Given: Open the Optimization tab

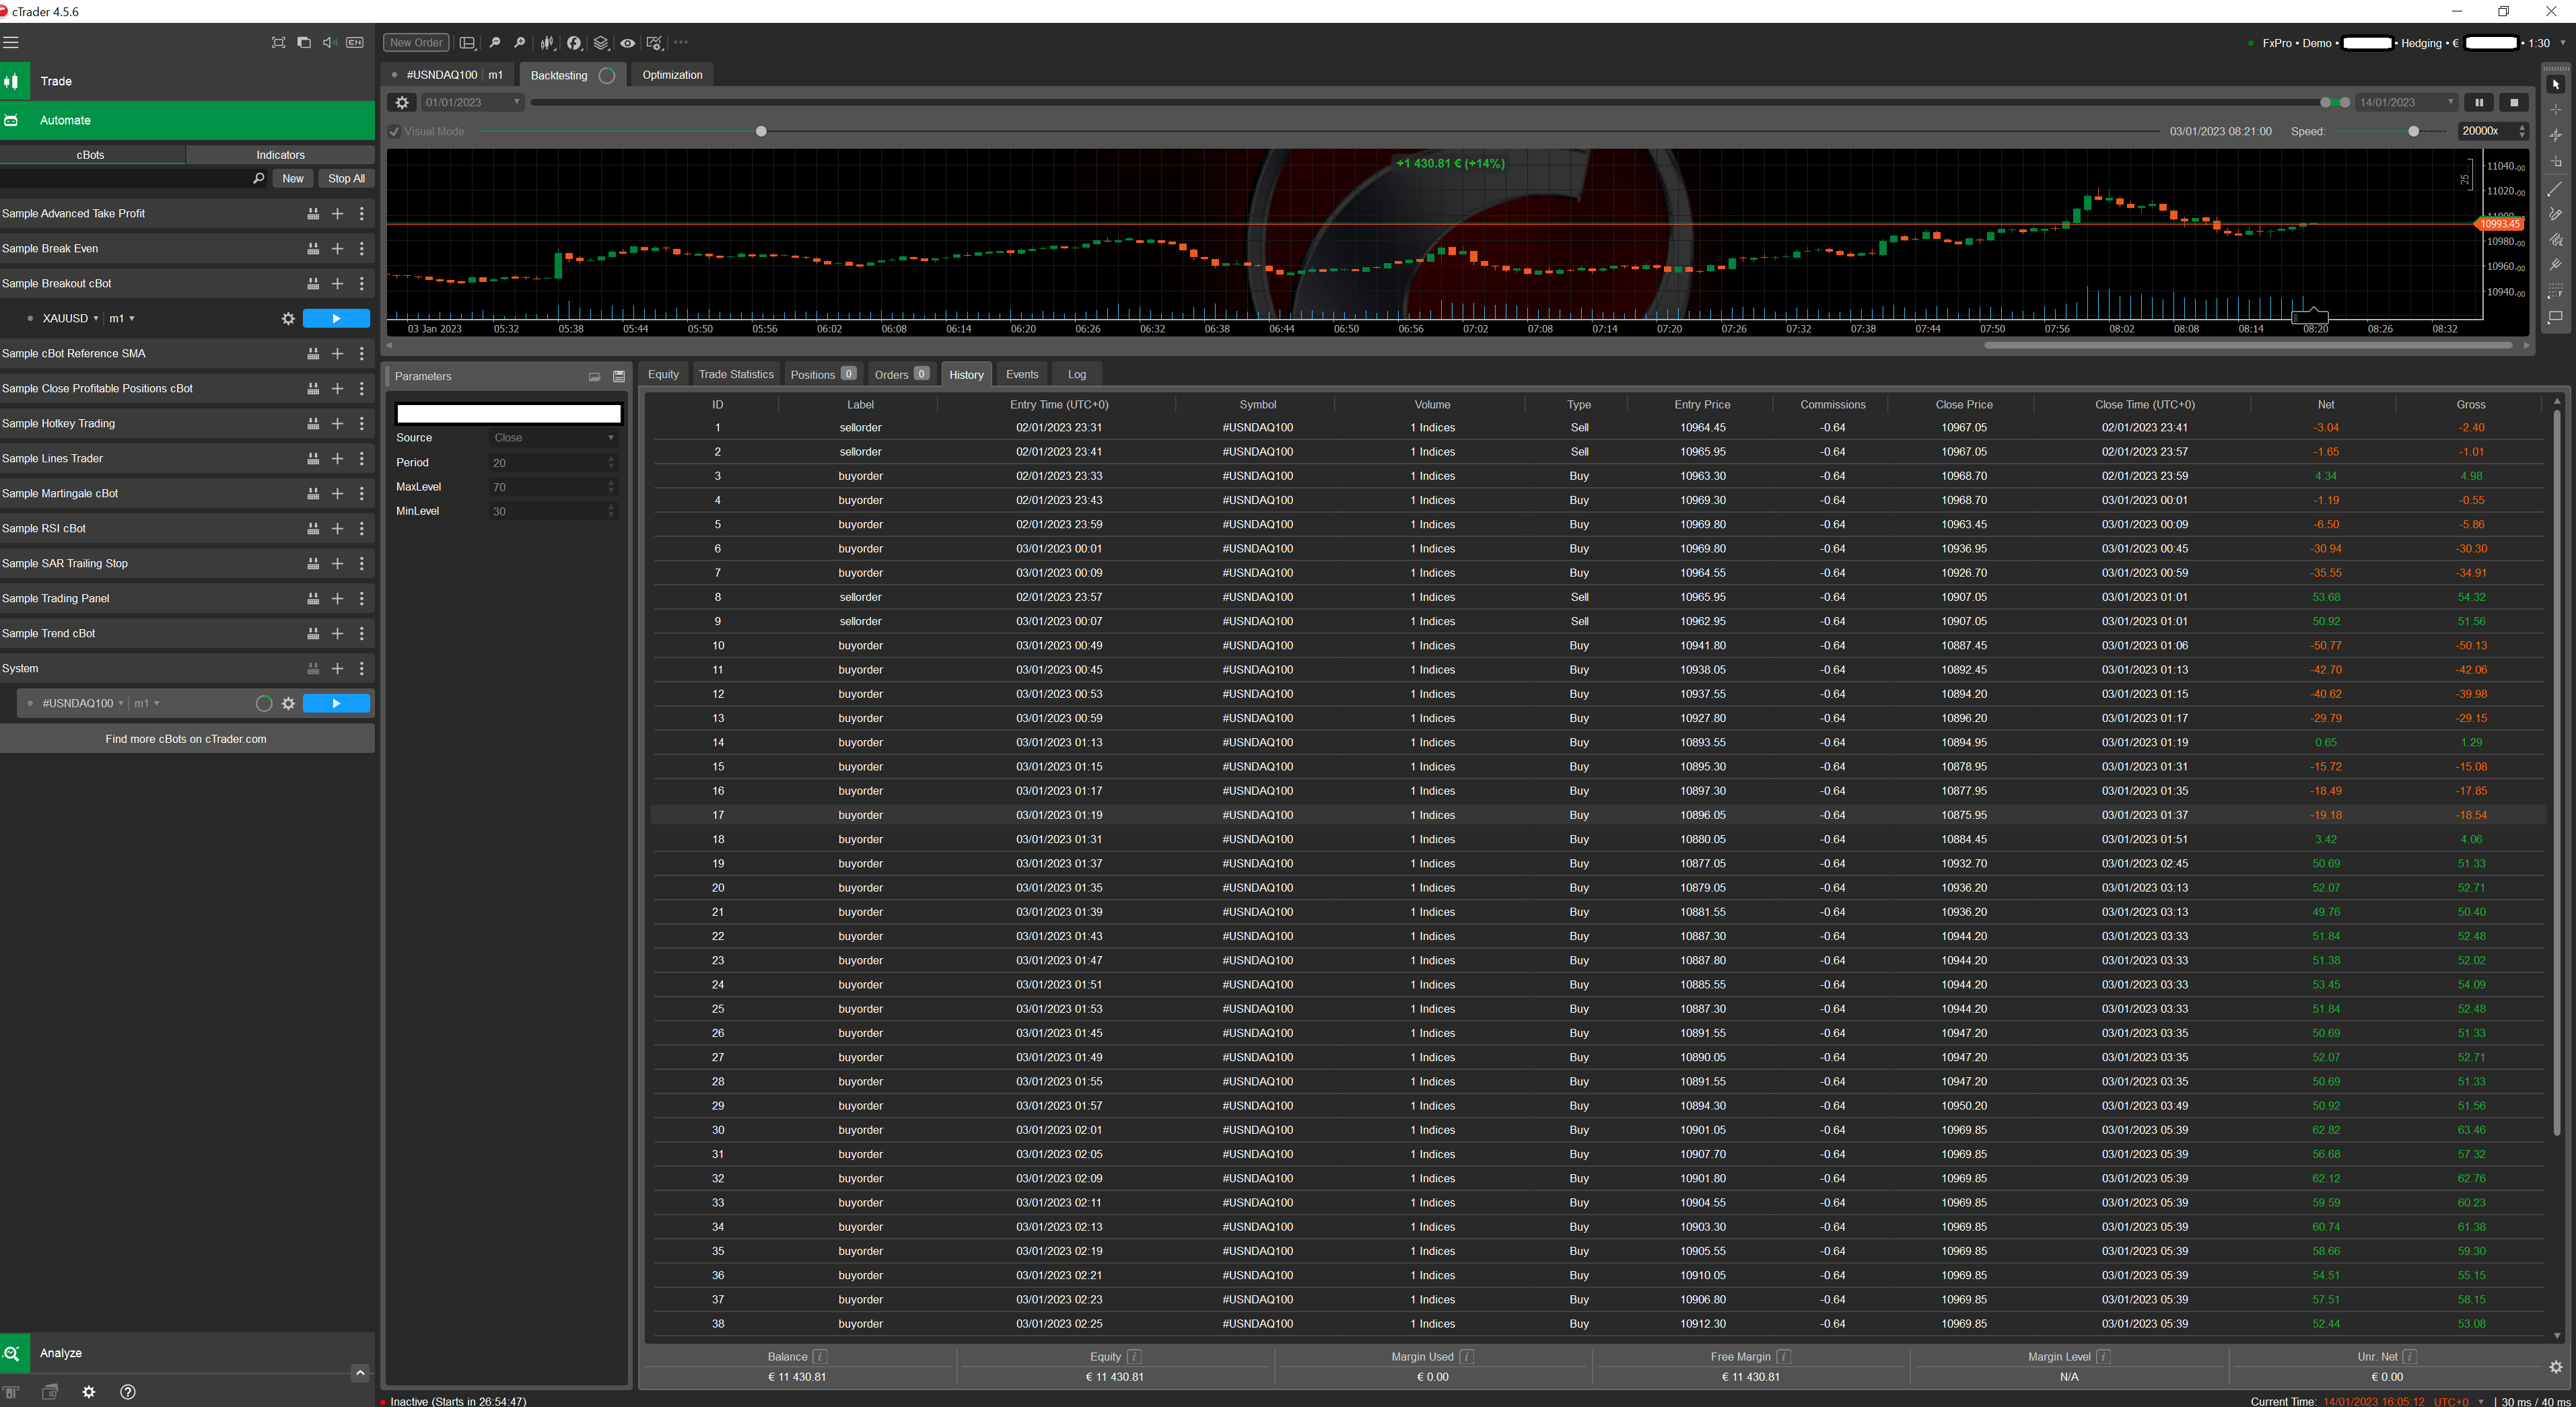Looking at the screenshot, I should (x=672, y=75).
